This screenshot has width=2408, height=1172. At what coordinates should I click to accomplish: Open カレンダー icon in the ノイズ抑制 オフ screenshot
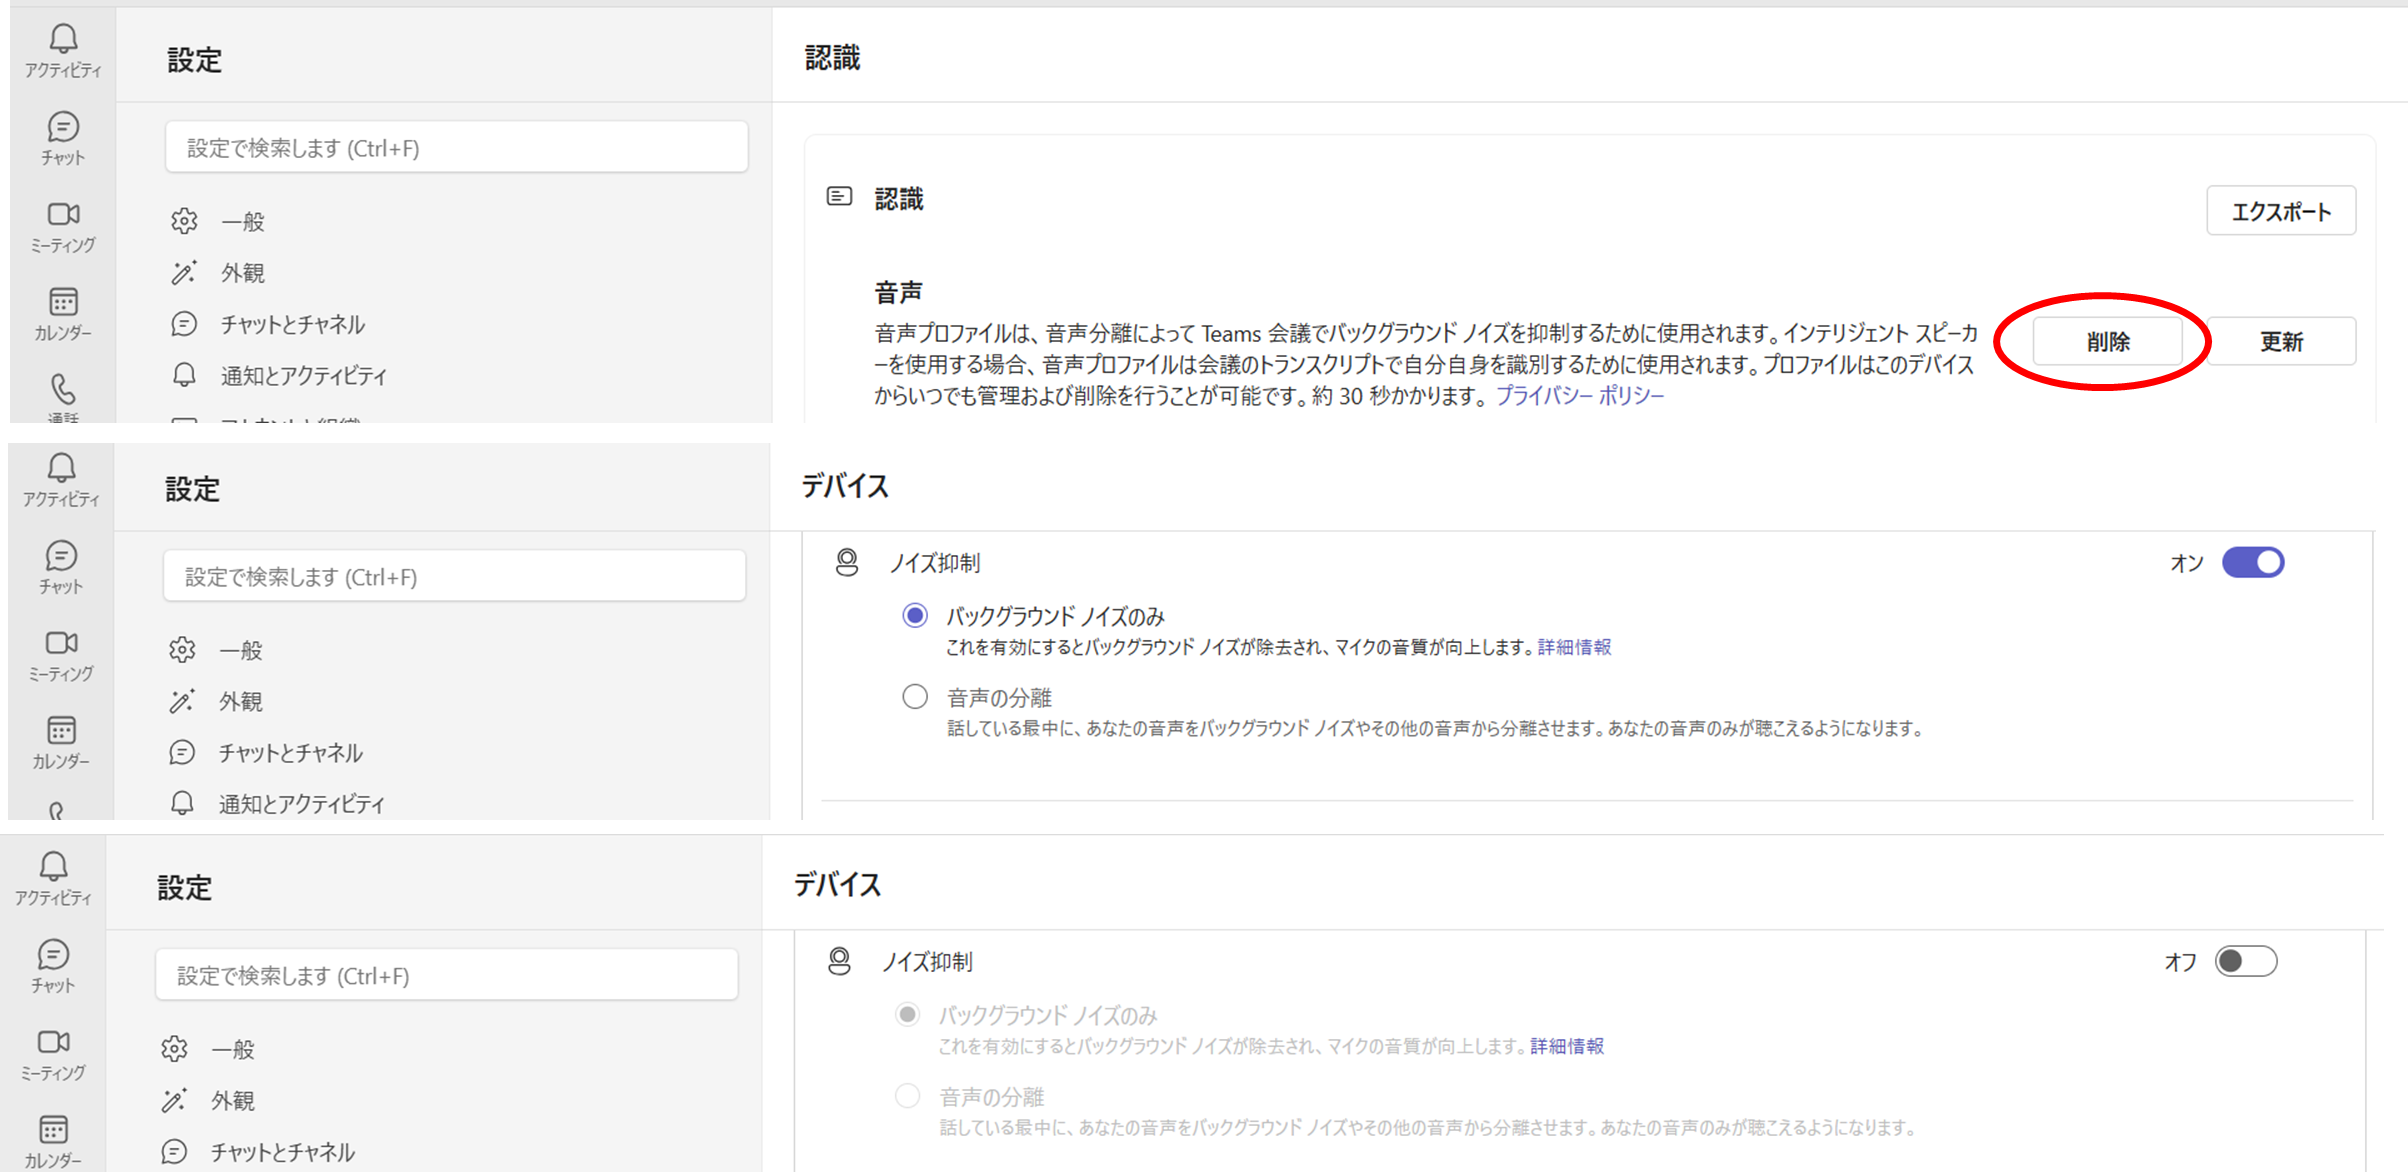[x=53, y=1129]
